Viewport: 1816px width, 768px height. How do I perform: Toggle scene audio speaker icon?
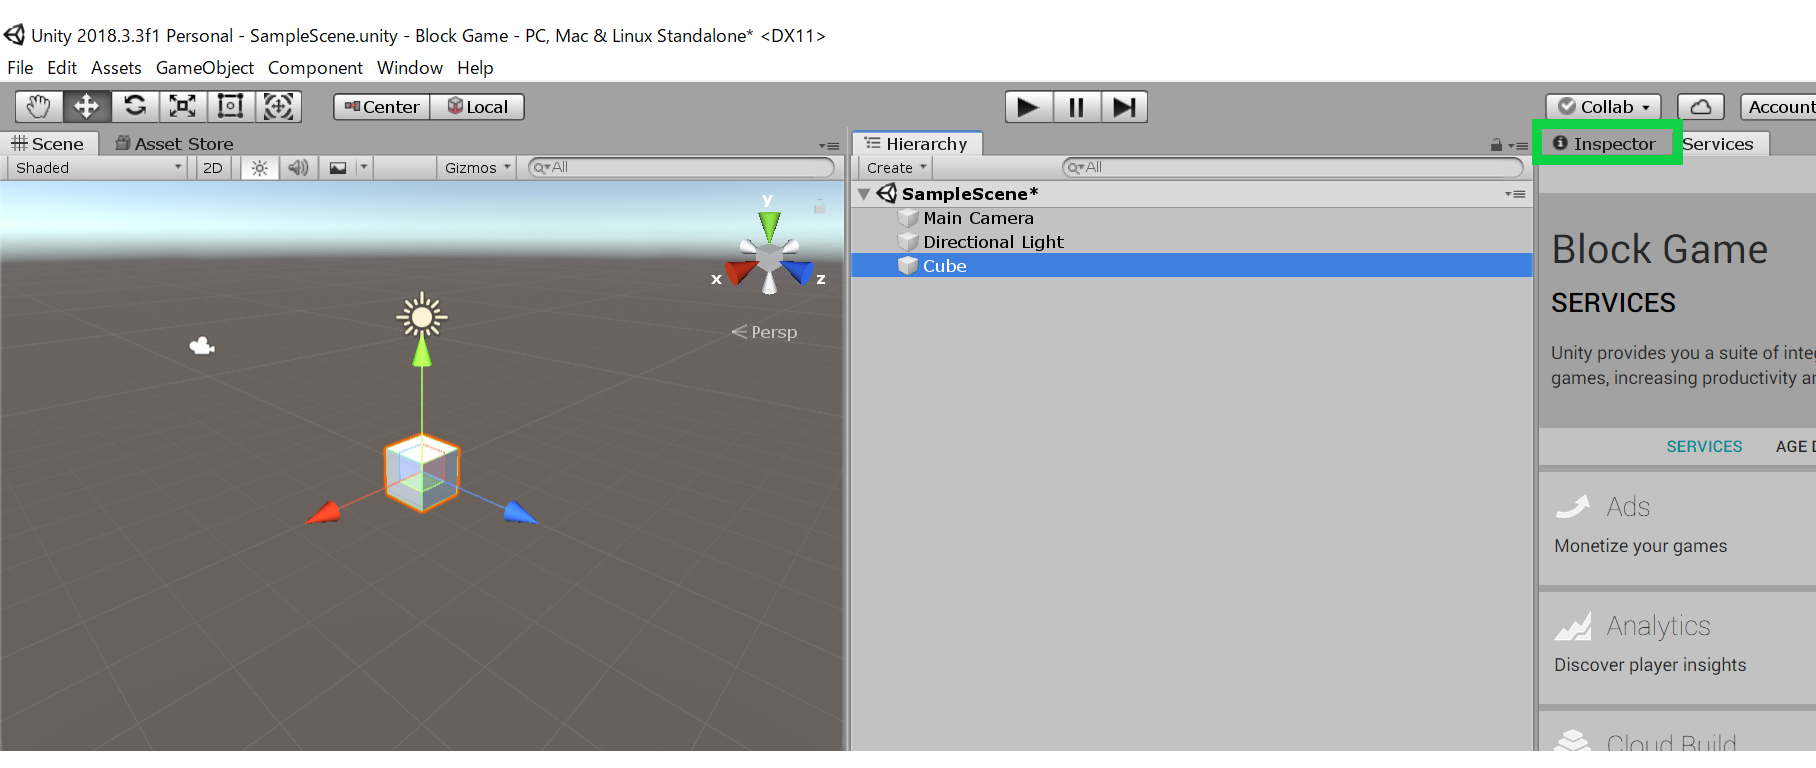click(298, 168)
